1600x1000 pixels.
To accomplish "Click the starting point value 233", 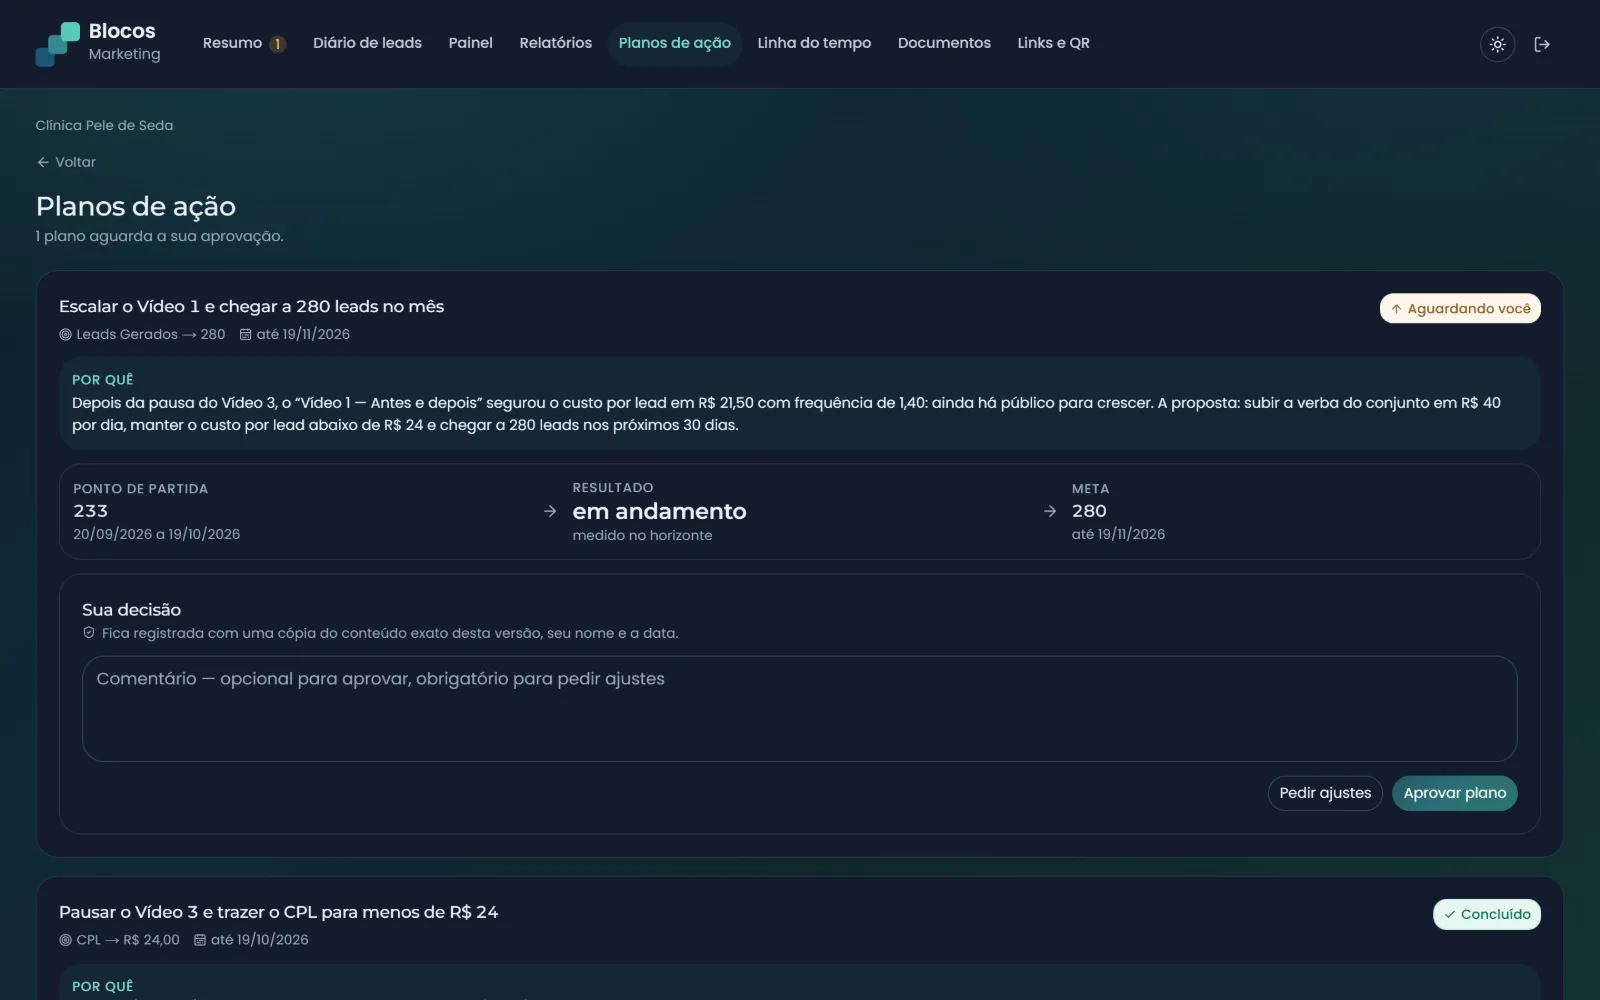I will [90, 511].
